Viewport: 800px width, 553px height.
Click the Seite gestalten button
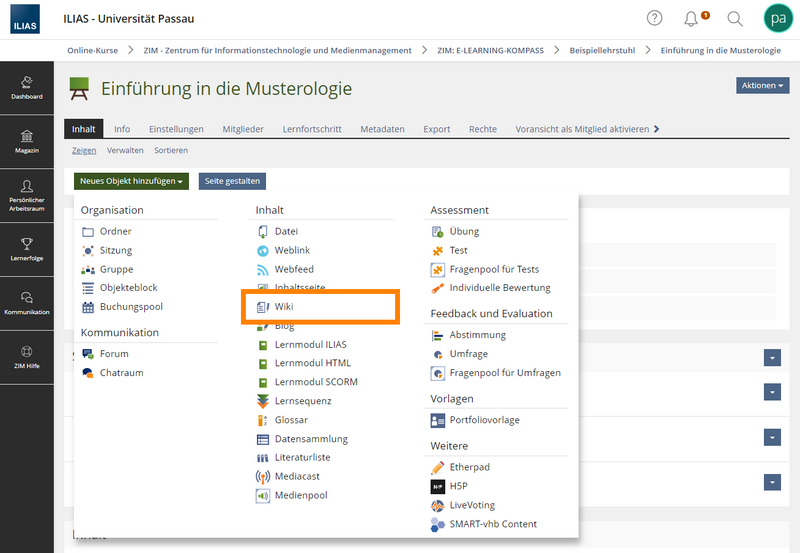point(232,181)
